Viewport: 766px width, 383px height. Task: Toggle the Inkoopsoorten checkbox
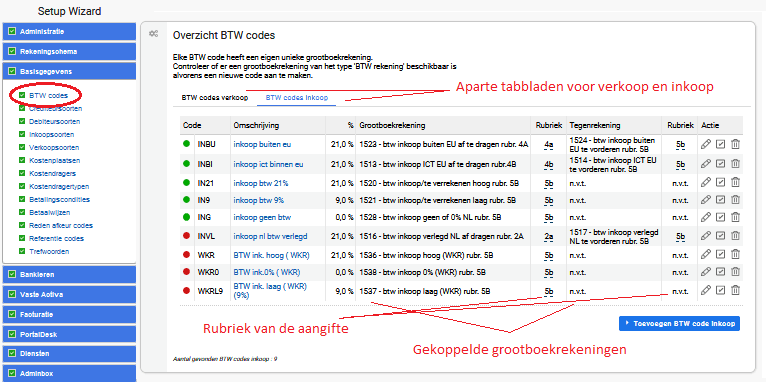[21, 134]
